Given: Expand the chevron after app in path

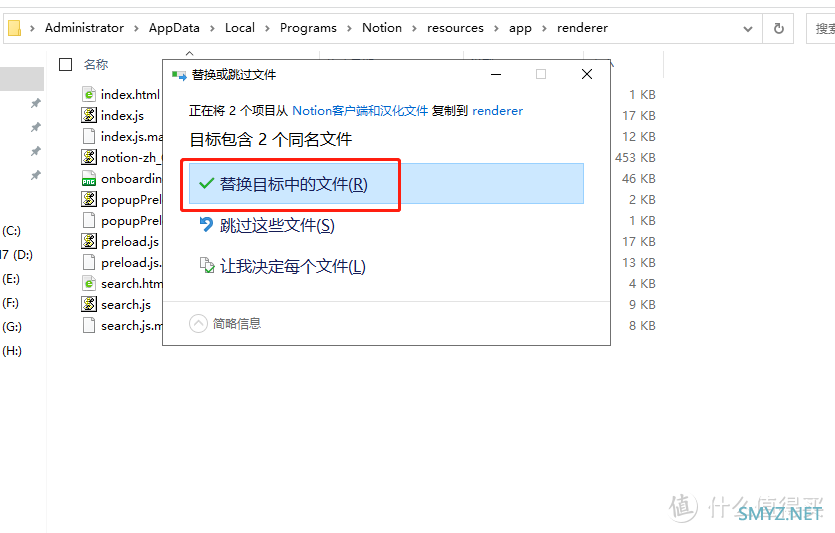Looking at the screenshot, I should (x=544, y=28).
